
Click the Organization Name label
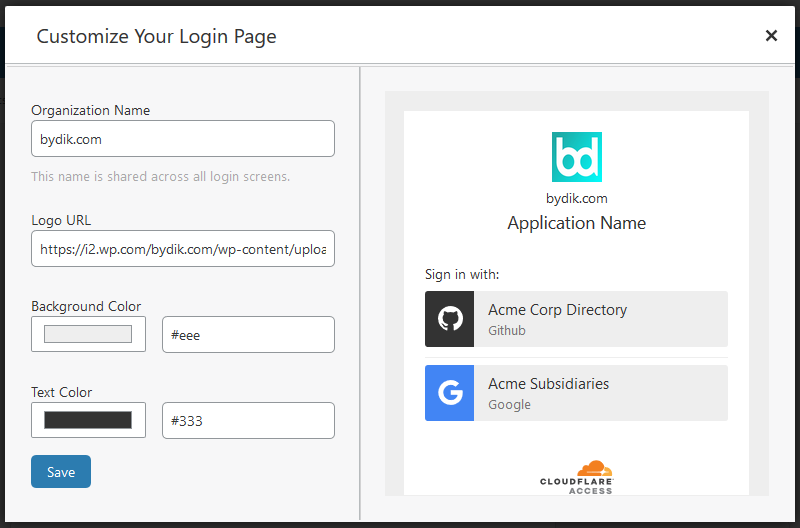click(x=91, y=110)
